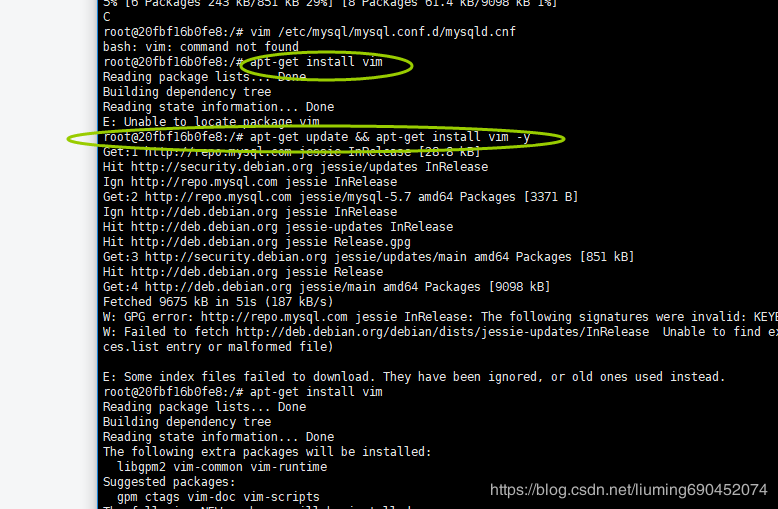Click the 'apt-get install vim' command below the index error
The image size is (778, 509).
pyautogui.click(x=316, y=392)
